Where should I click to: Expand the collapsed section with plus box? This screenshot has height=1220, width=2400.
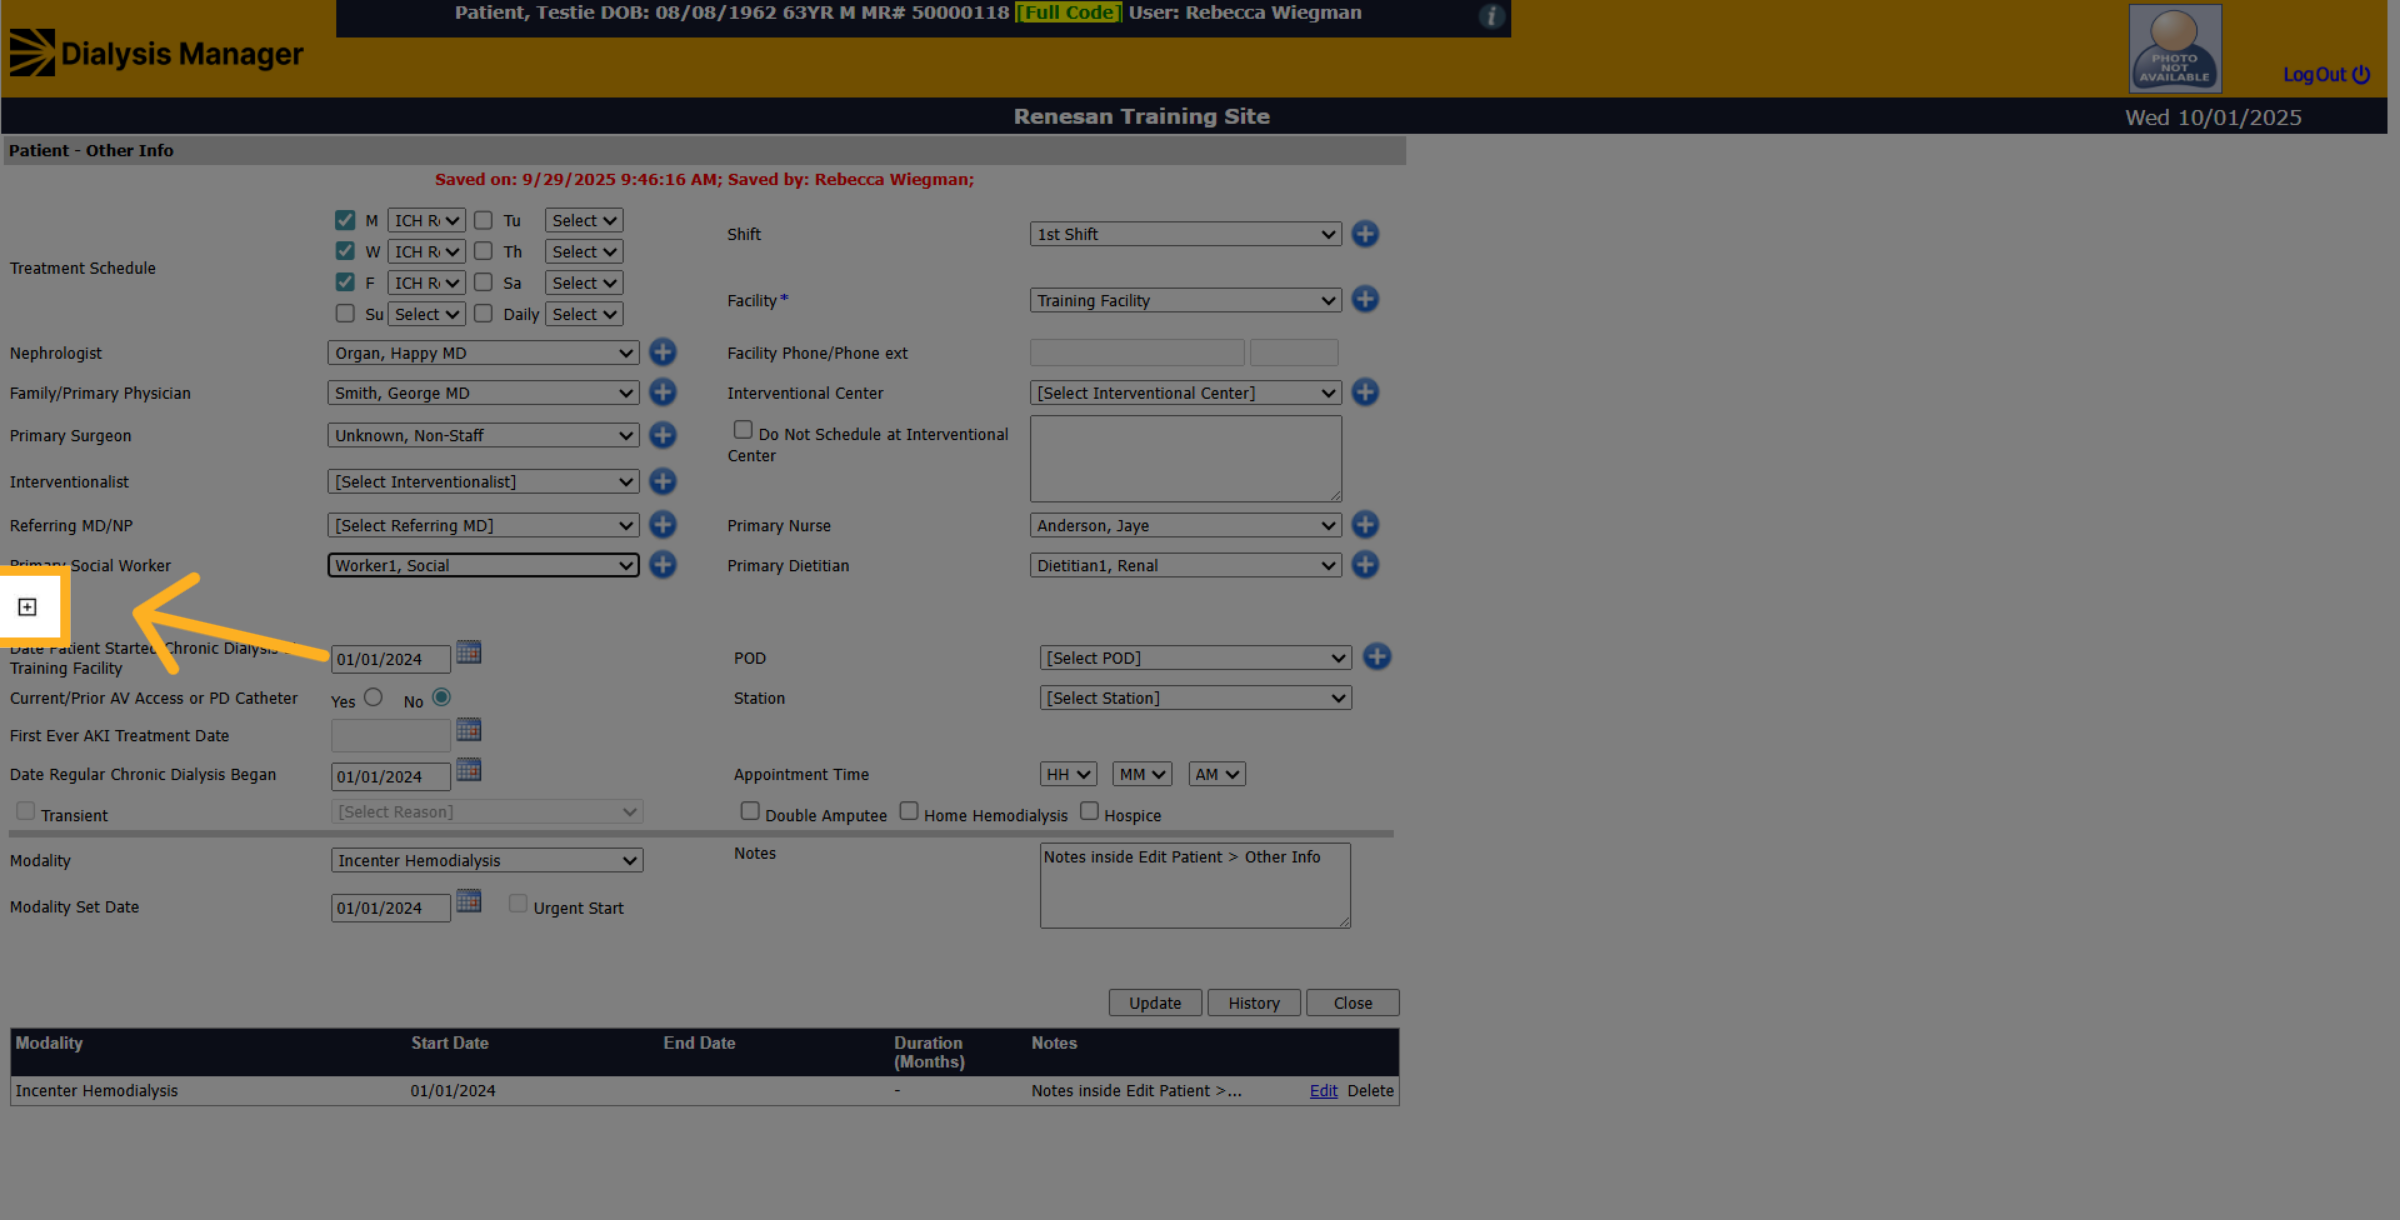[27, 606]
